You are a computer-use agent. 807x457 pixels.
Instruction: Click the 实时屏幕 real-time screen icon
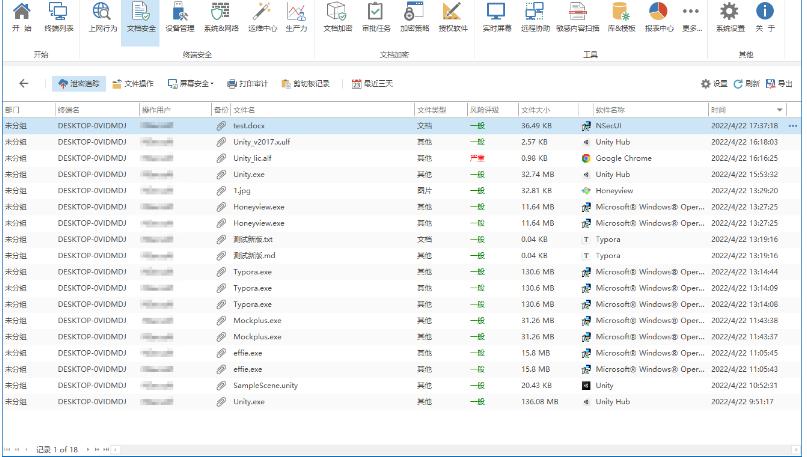click(x=496, y=17)
